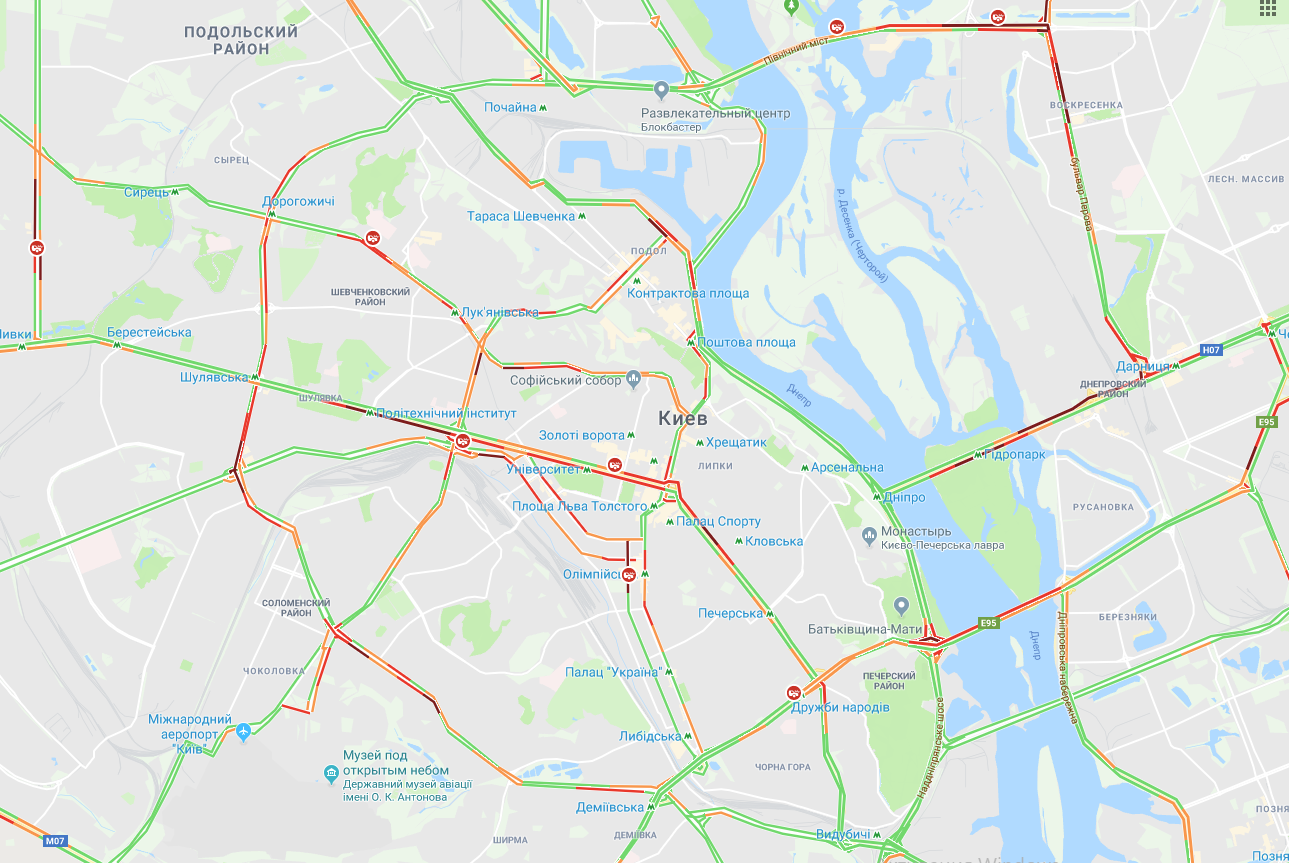Open the Софійський собор landmark pin
1289x863 pixels.
point(633,380)
